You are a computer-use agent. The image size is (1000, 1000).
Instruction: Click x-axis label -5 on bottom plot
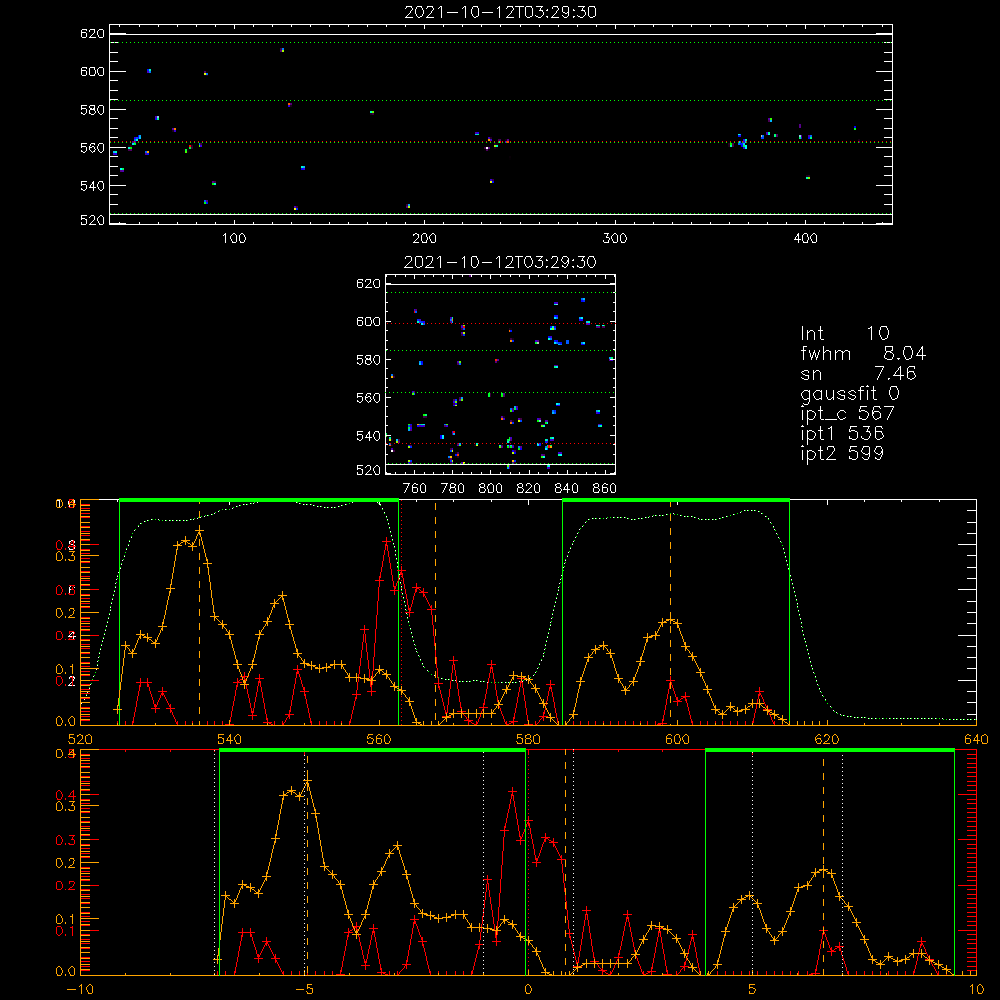point(304,990)
